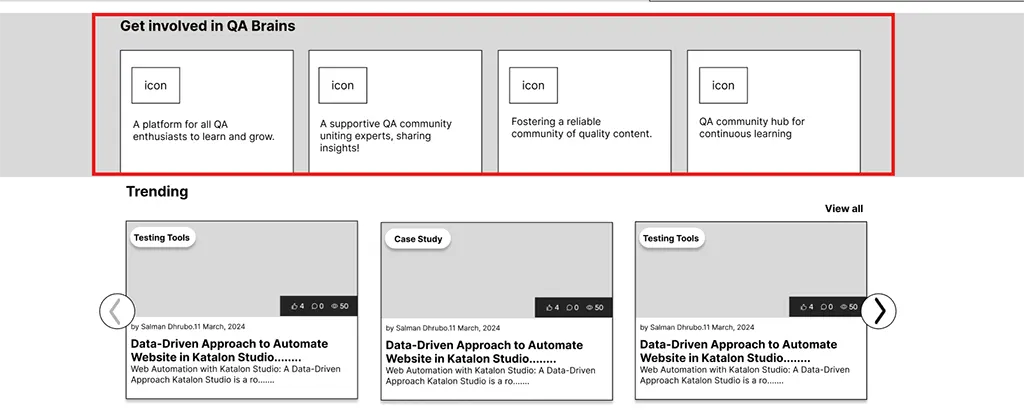The image size is (1024, 410).
Task: Select the "Fostering a reliable community" card text
Action: point(581,128)
